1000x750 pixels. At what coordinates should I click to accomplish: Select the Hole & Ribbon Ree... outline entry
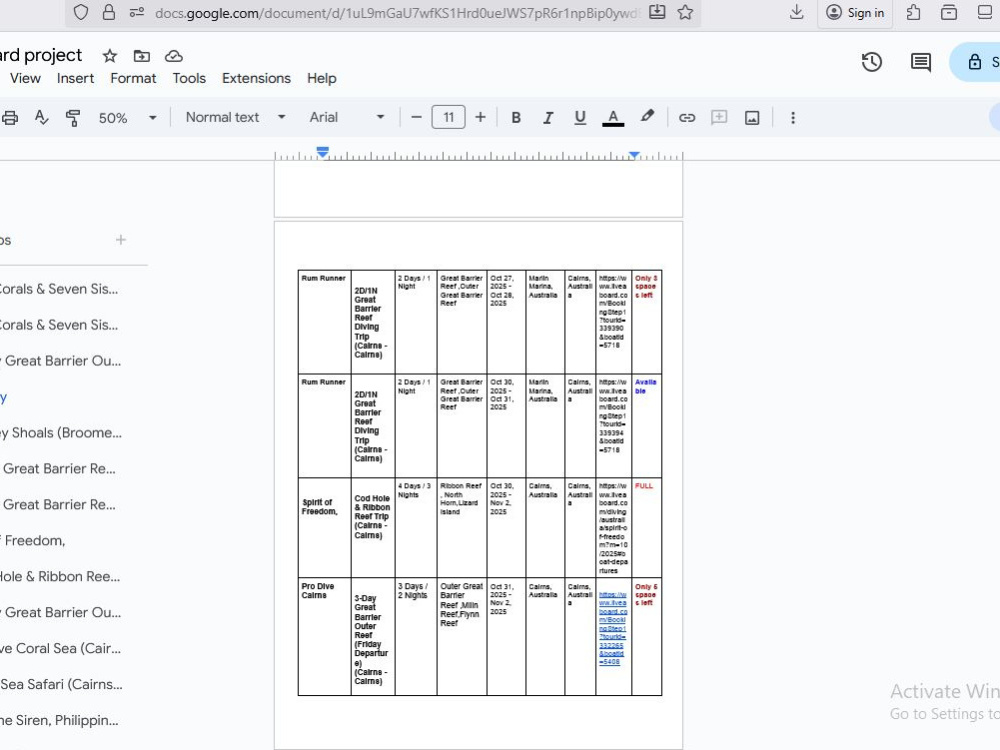point(62,577)
